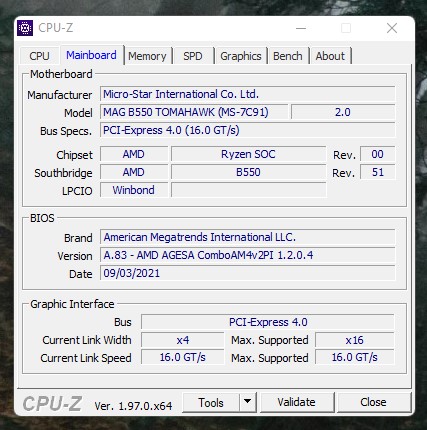Select the Manufacturer field Micro-Star International Co. Ltd.
The height and width of the screenshot is (430, 427).
[x=248, y=94]
